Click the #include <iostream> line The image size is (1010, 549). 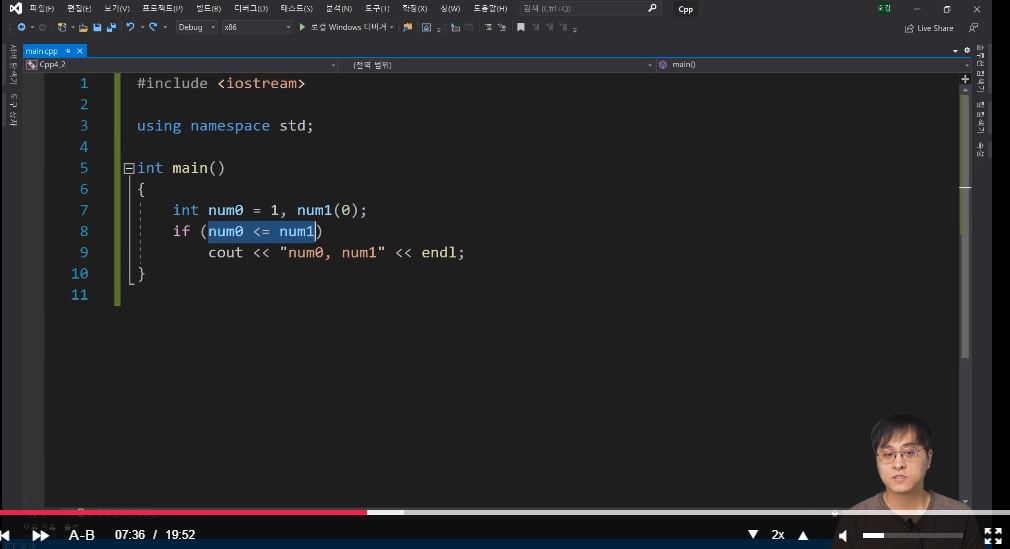tap(221, 83)
